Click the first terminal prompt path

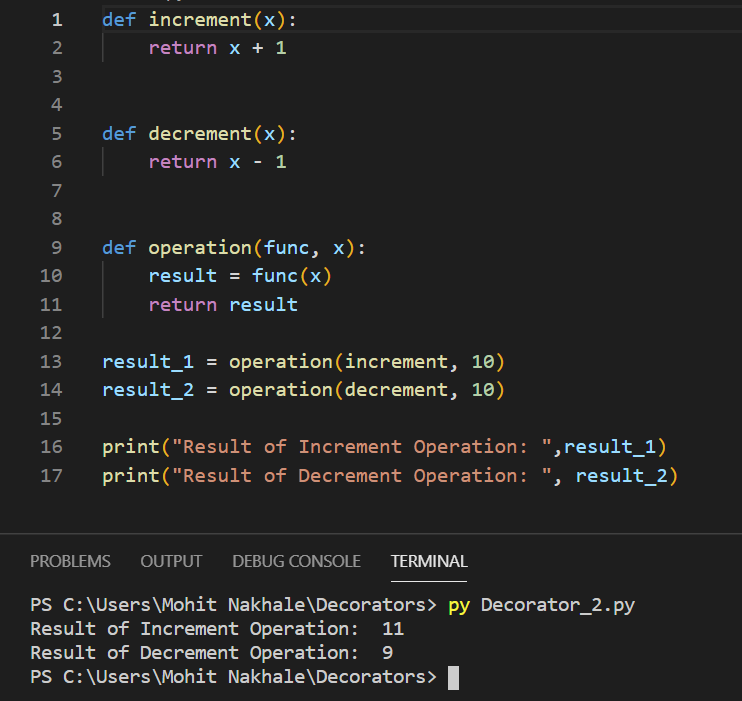click(233, 605)
